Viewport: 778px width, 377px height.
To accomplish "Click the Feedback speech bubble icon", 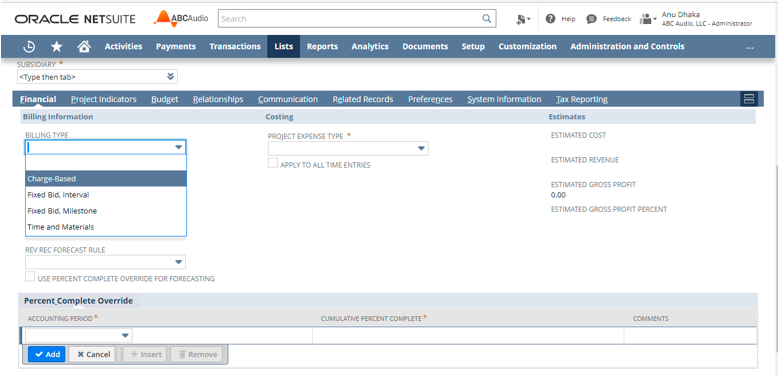I will (591, 19).
